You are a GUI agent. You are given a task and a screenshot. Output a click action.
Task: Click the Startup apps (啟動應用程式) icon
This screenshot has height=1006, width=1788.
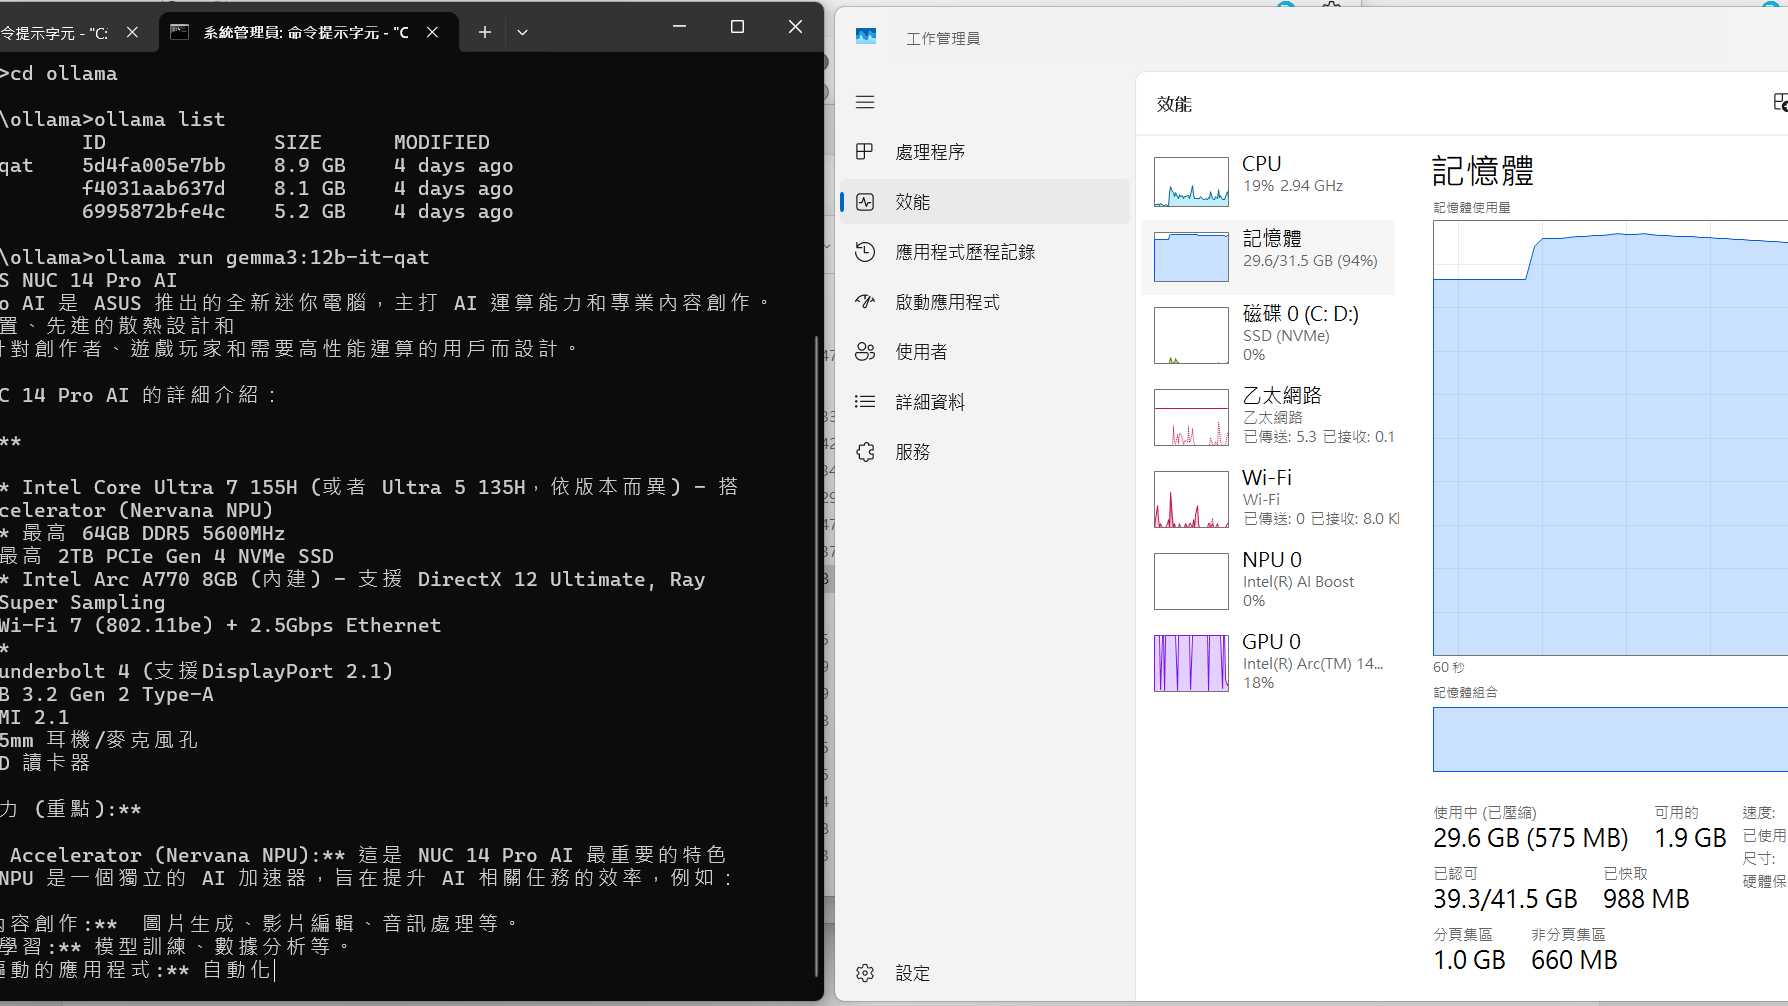coord(865,302)
